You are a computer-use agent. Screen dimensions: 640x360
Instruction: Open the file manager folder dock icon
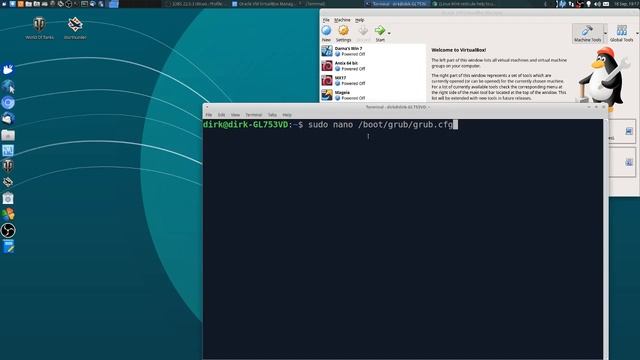coord(8,135)
